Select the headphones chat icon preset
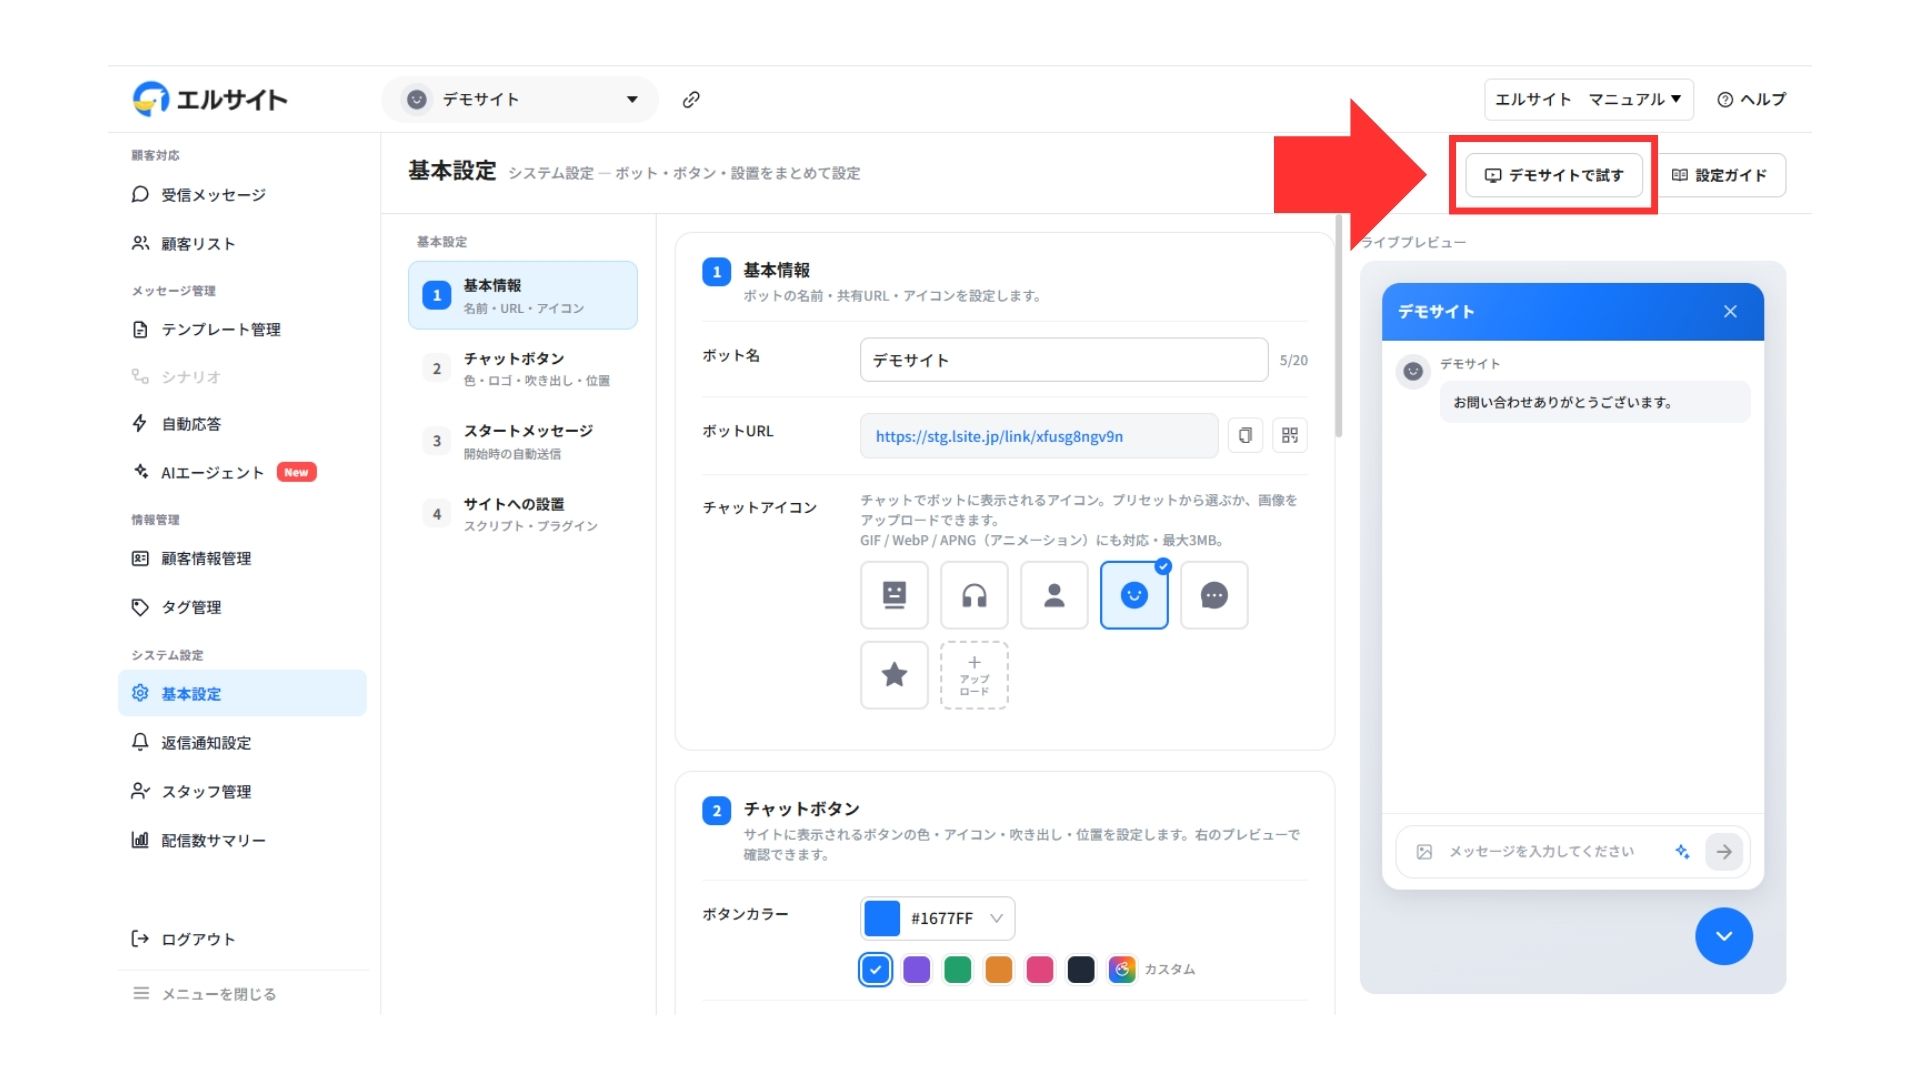The width and height of the screenshot is (1920, 1080). point(974,595)
